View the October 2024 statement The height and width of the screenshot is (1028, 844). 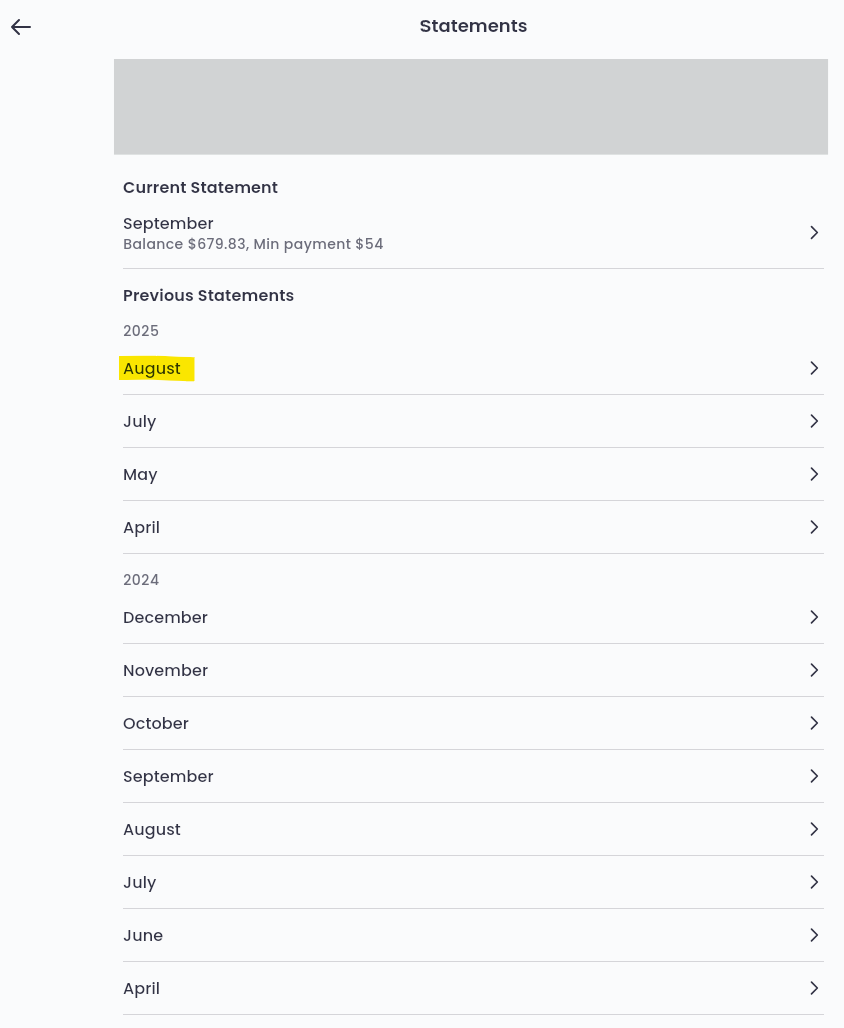tap(156, 724)
